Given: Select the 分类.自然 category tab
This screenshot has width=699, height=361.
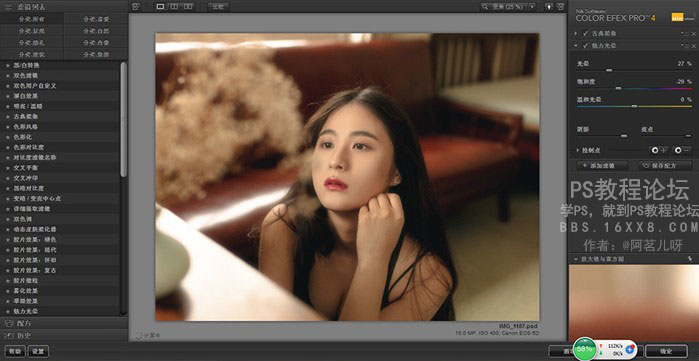Looking at the screenshot, I should point(96,31).
